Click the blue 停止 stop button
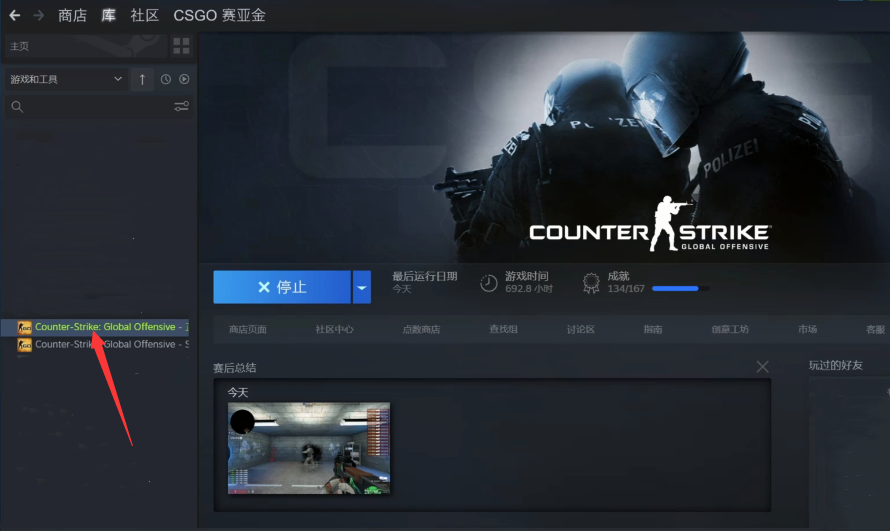 282,287
